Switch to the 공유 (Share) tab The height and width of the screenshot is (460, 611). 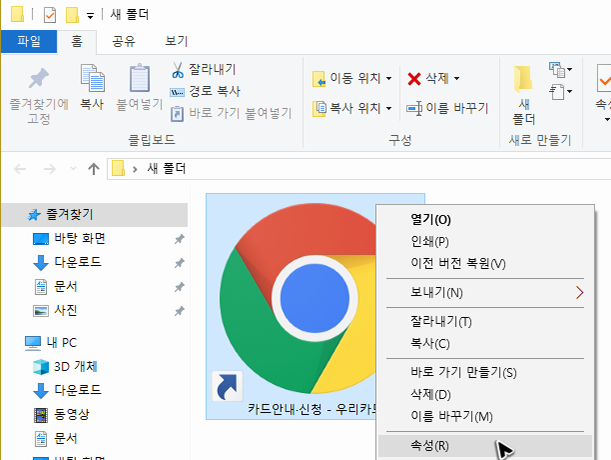[124, 41]
